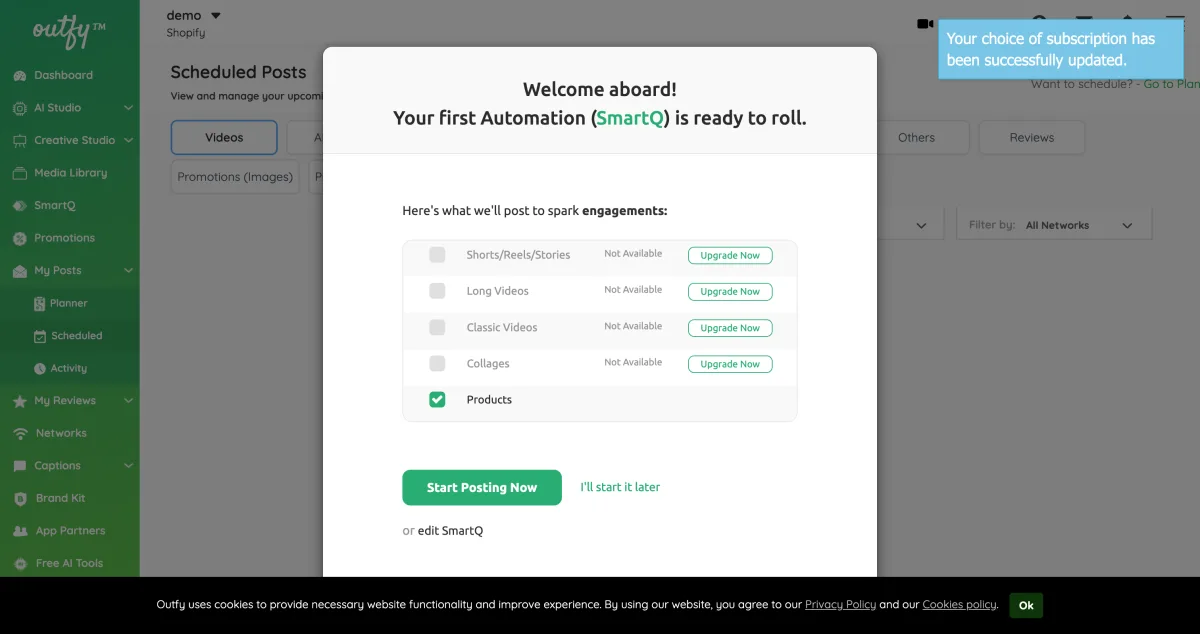Click the Networks wifi icon

[x=19, y=434]
